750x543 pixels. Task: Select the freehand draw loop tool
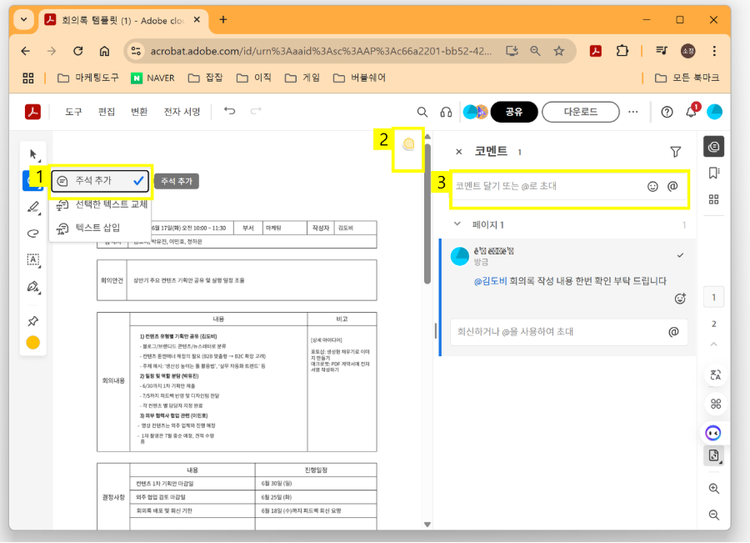[33, 233]
